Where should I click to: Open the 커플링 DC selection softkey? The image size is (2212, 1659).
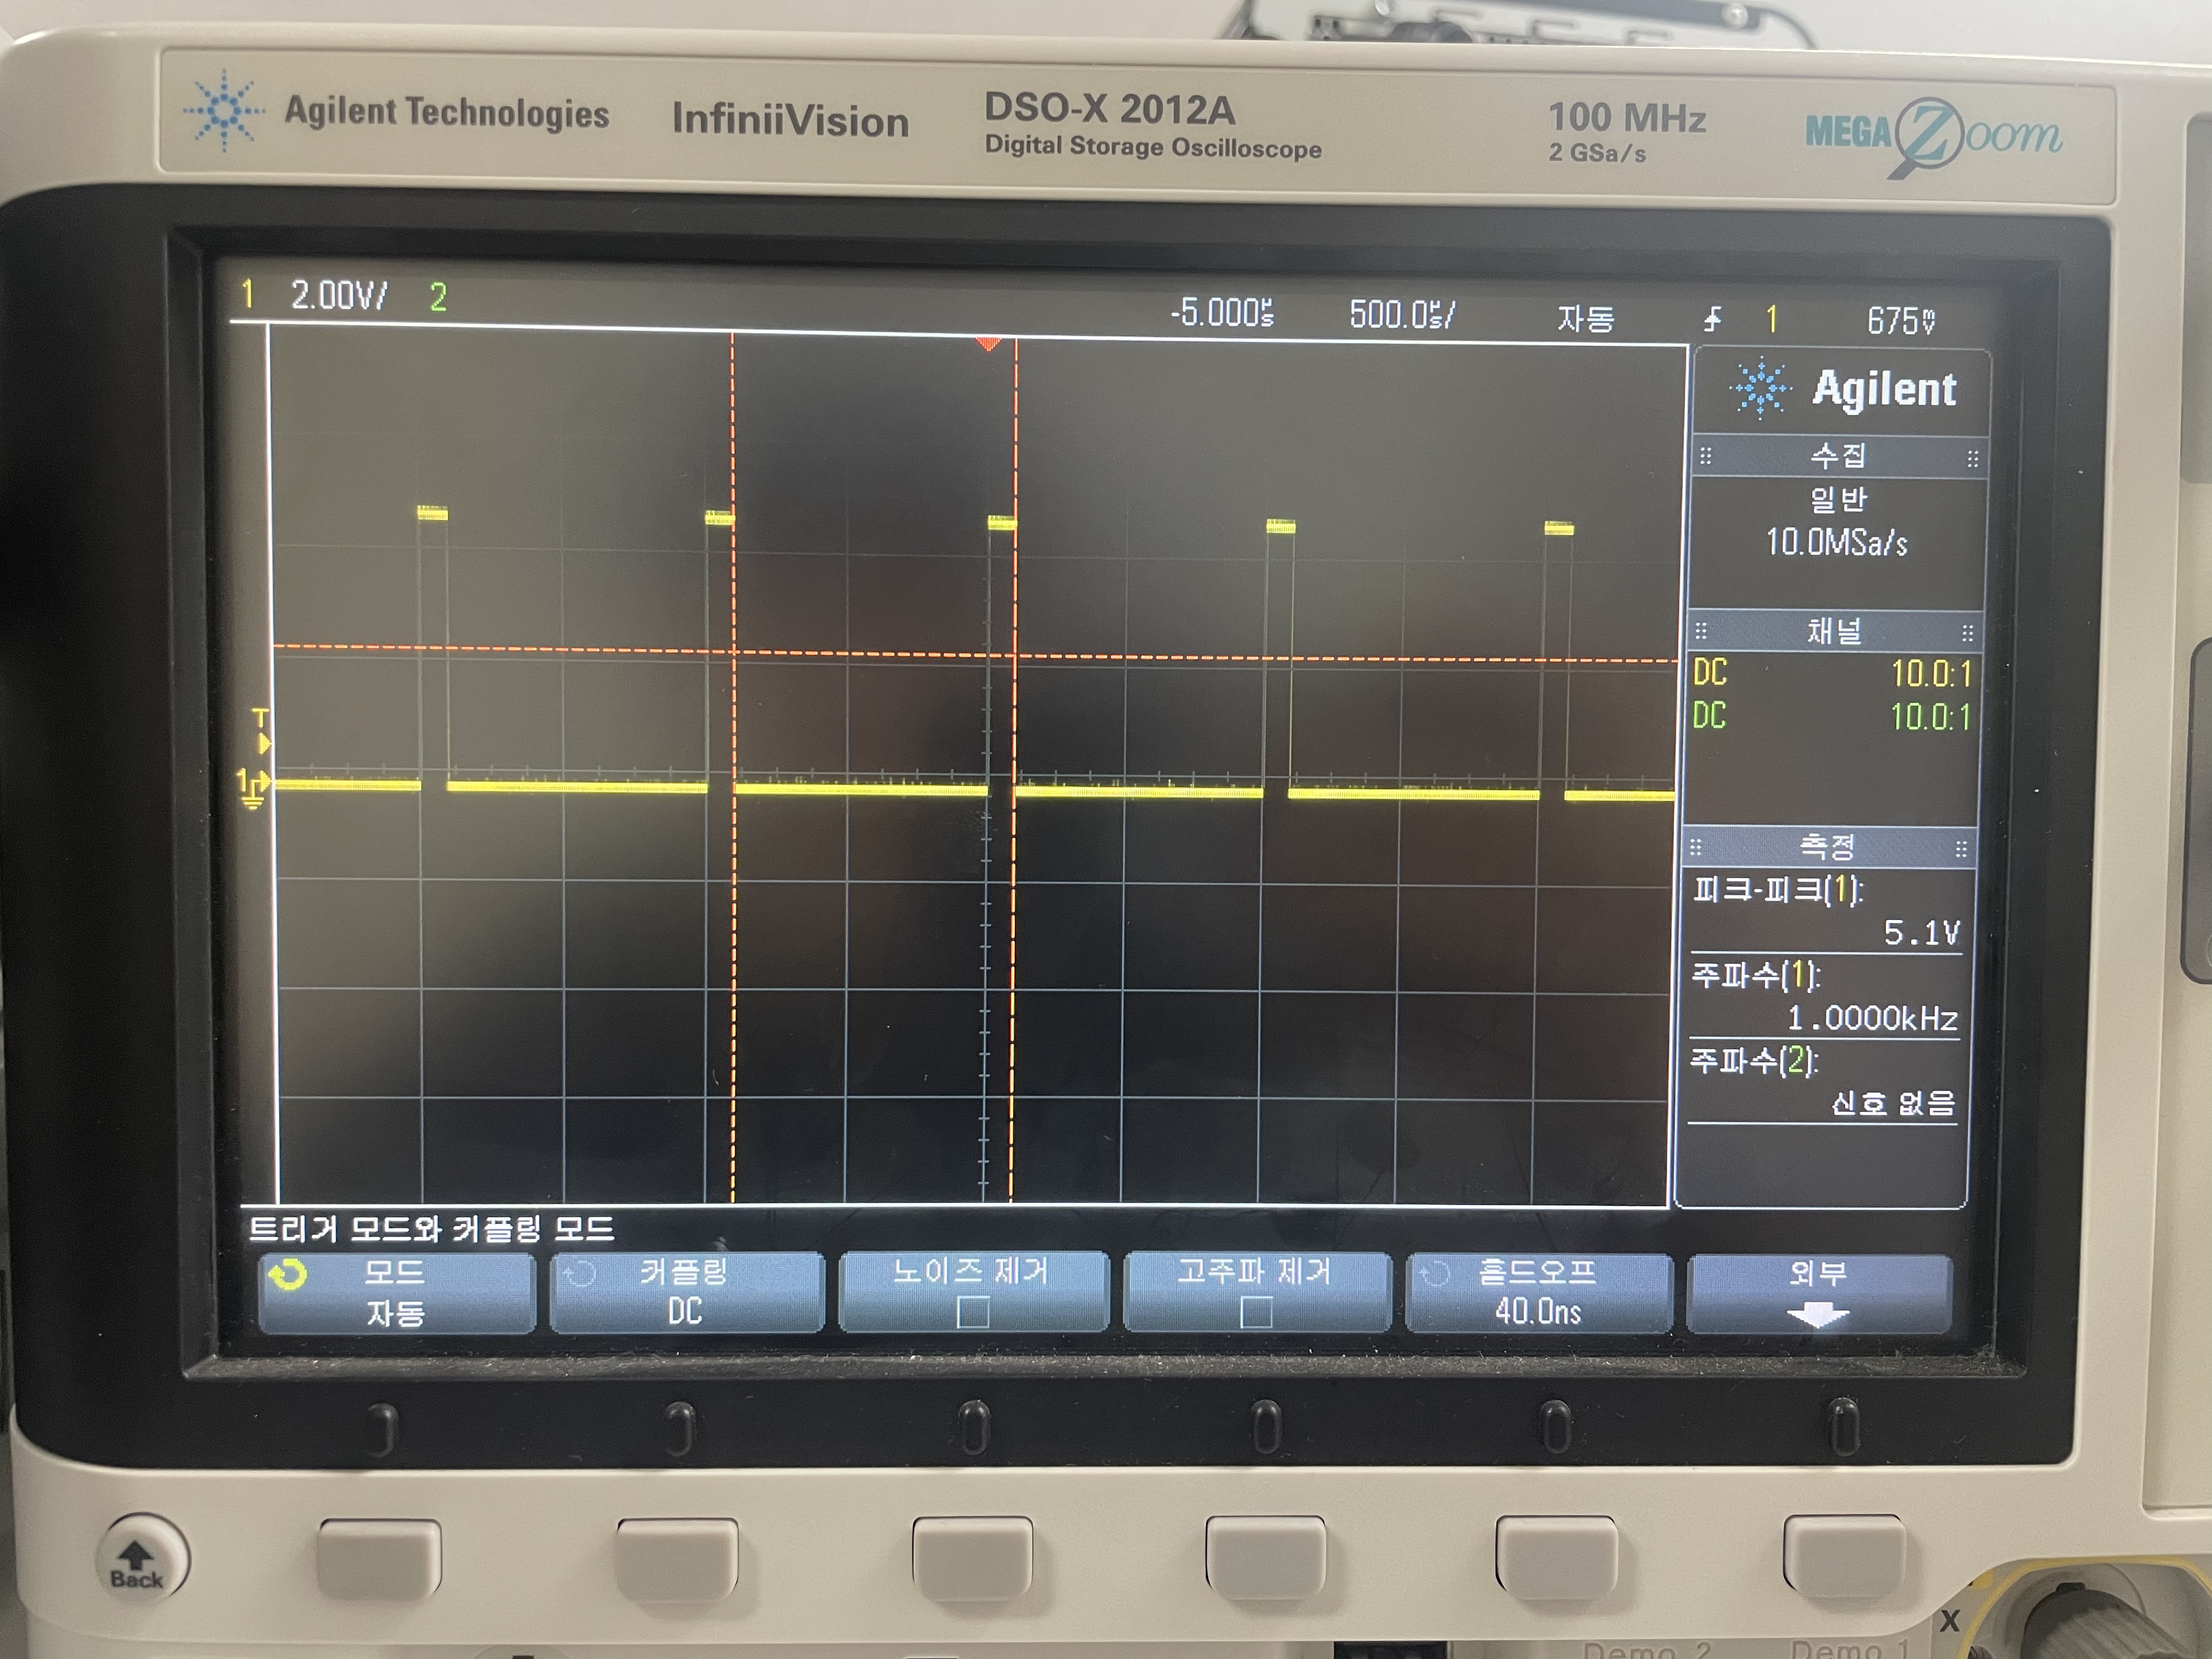tap(686, 1293)
